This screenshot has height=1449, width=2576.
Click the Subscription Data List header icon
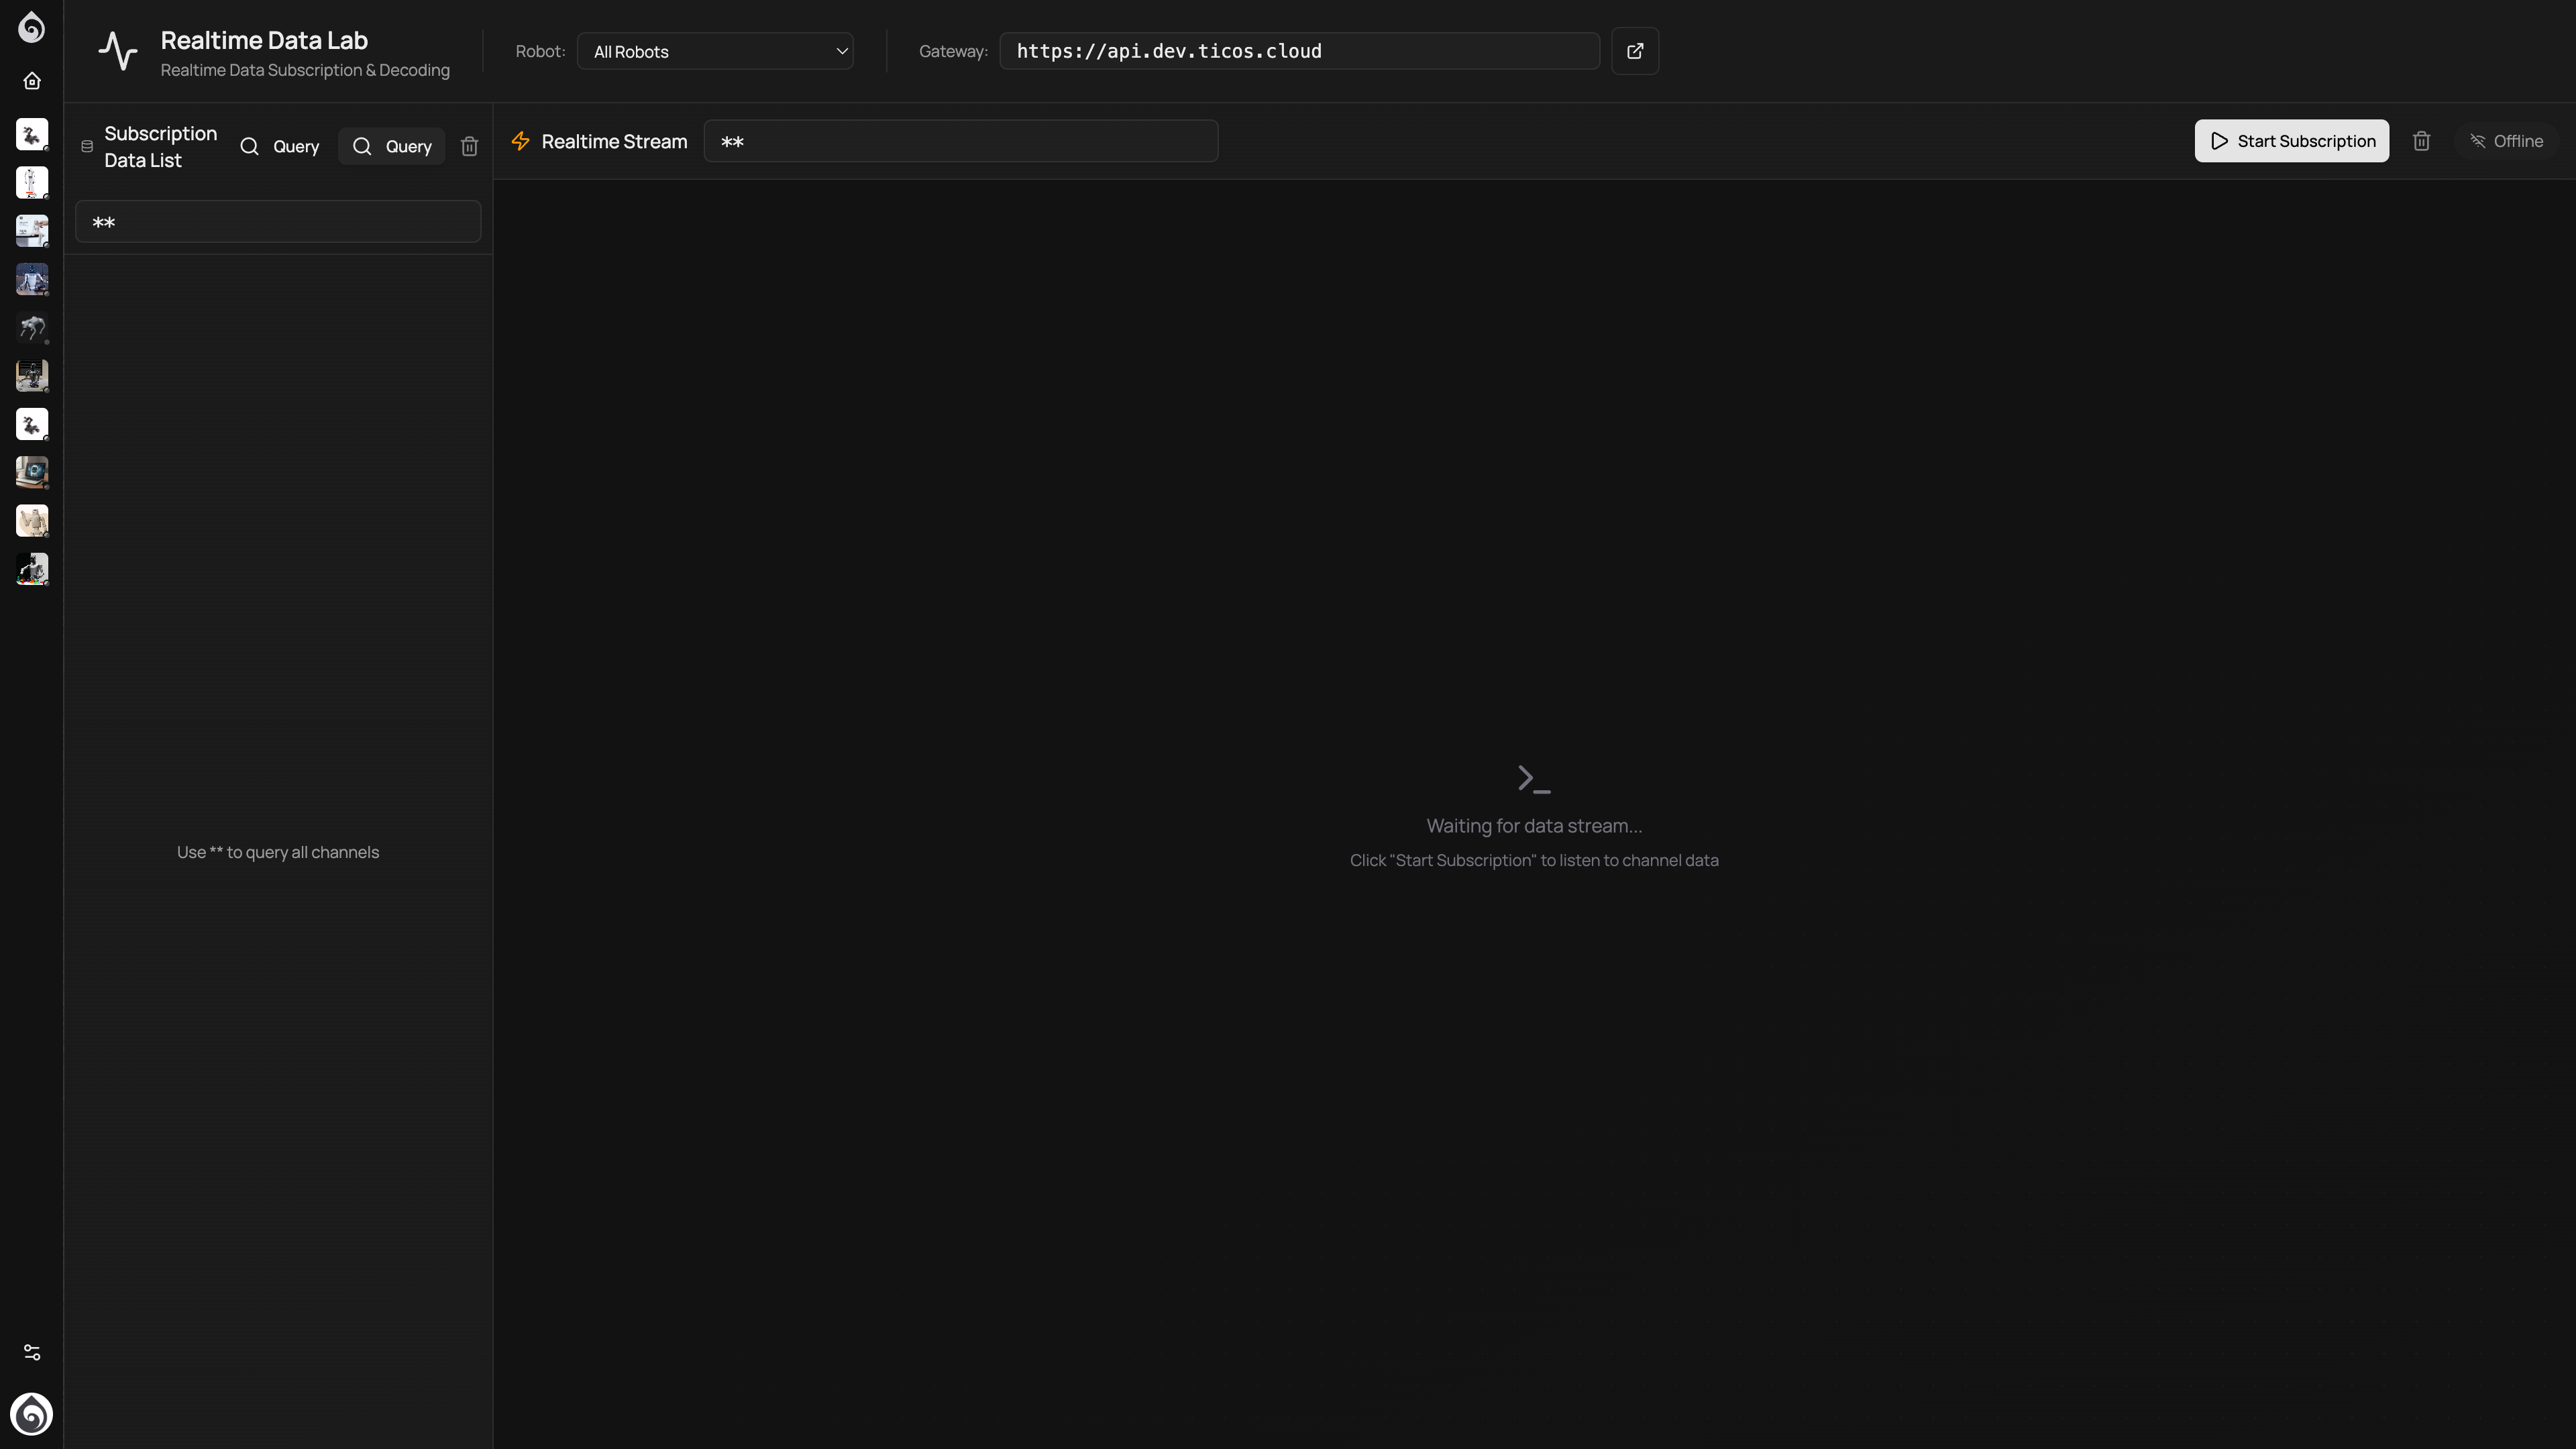tap(87, 146)
